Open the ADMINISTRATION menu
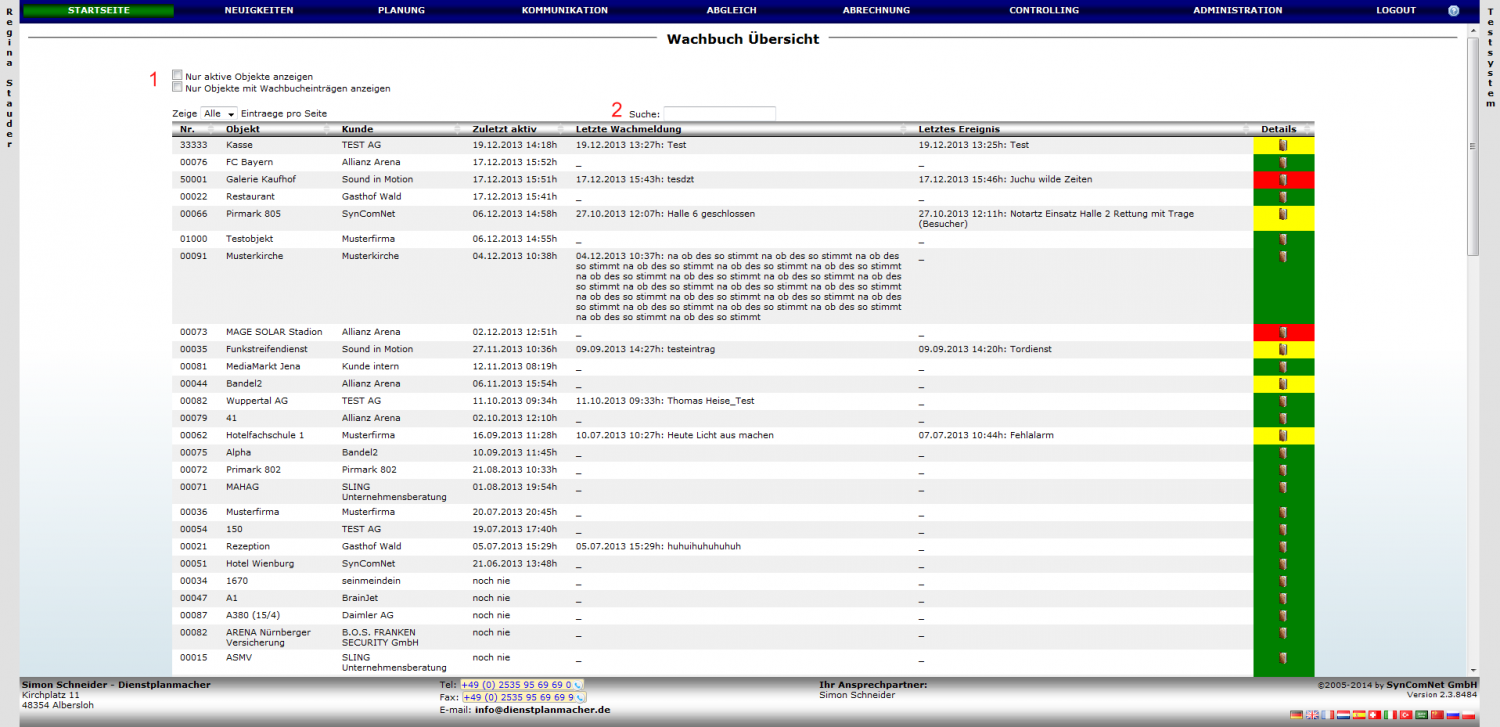 pos(1238,11)
